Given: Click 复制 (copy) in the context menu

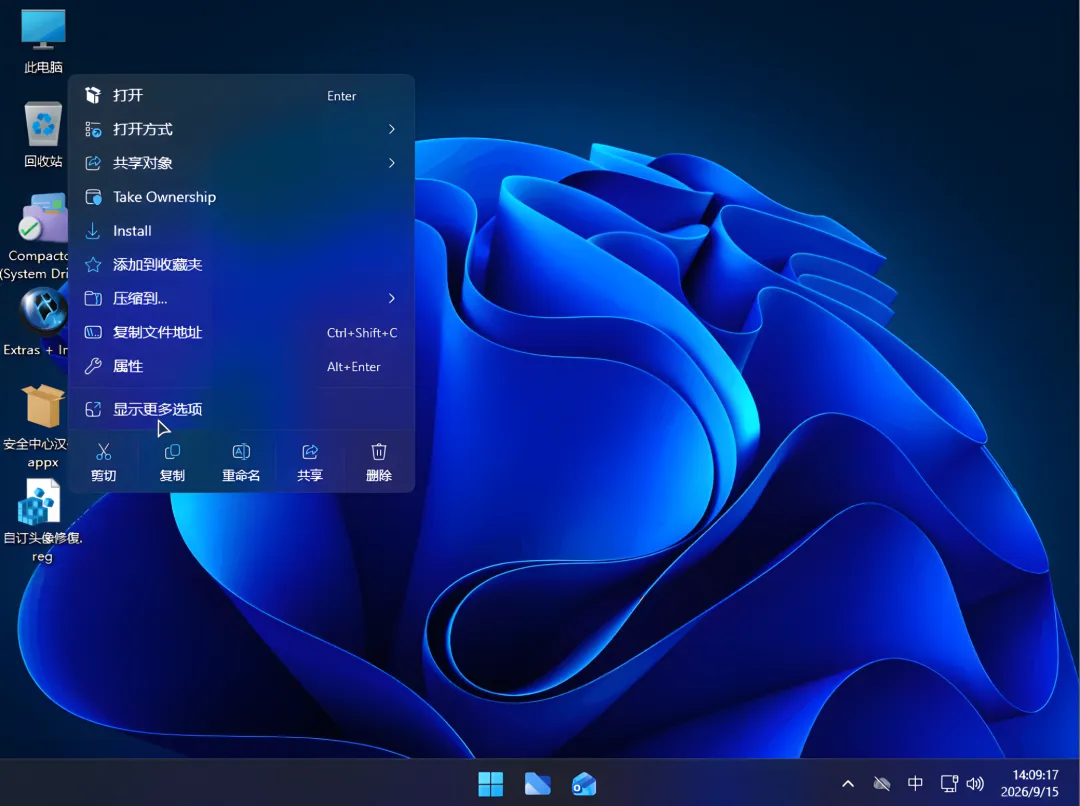Looking at the screenshot, I should pyautogui.click(x=172, y=462).
